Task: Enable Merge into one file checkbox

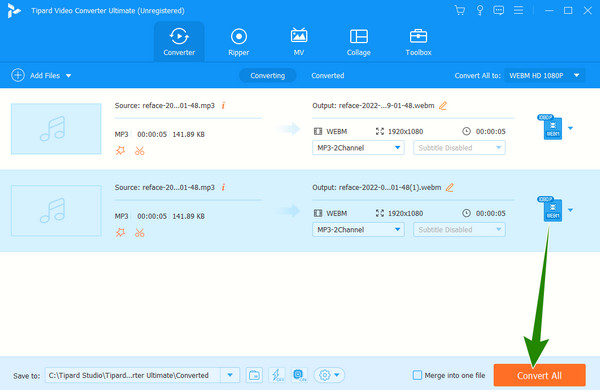Action: pos(417,375)
